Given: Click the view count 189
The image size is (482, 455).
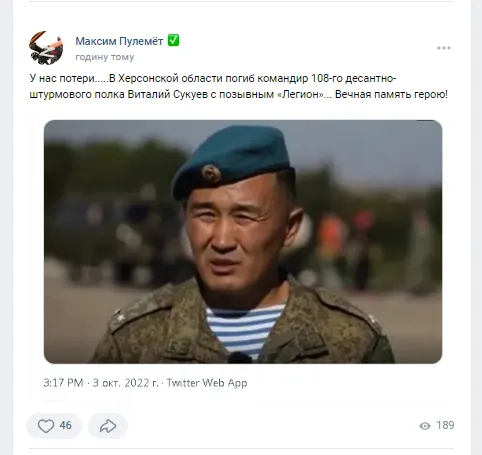Looking at the screenshot, I should click(x=445, y=425).
